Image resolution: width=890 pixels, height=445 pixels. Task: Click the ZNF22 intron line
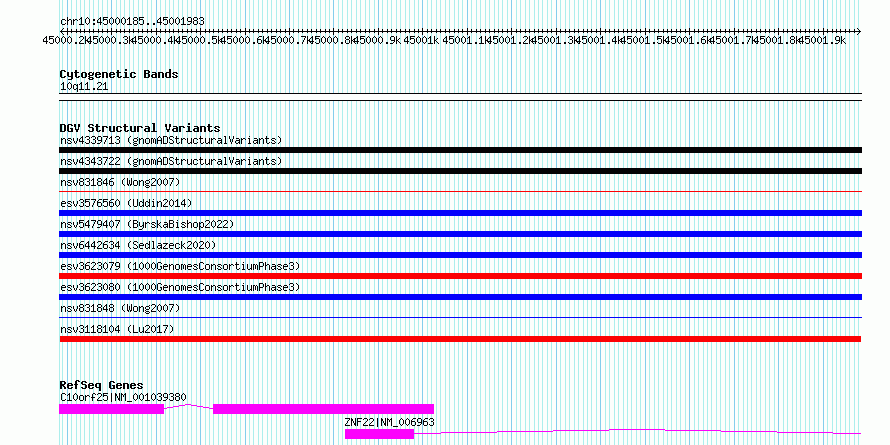tap(638, 431)
